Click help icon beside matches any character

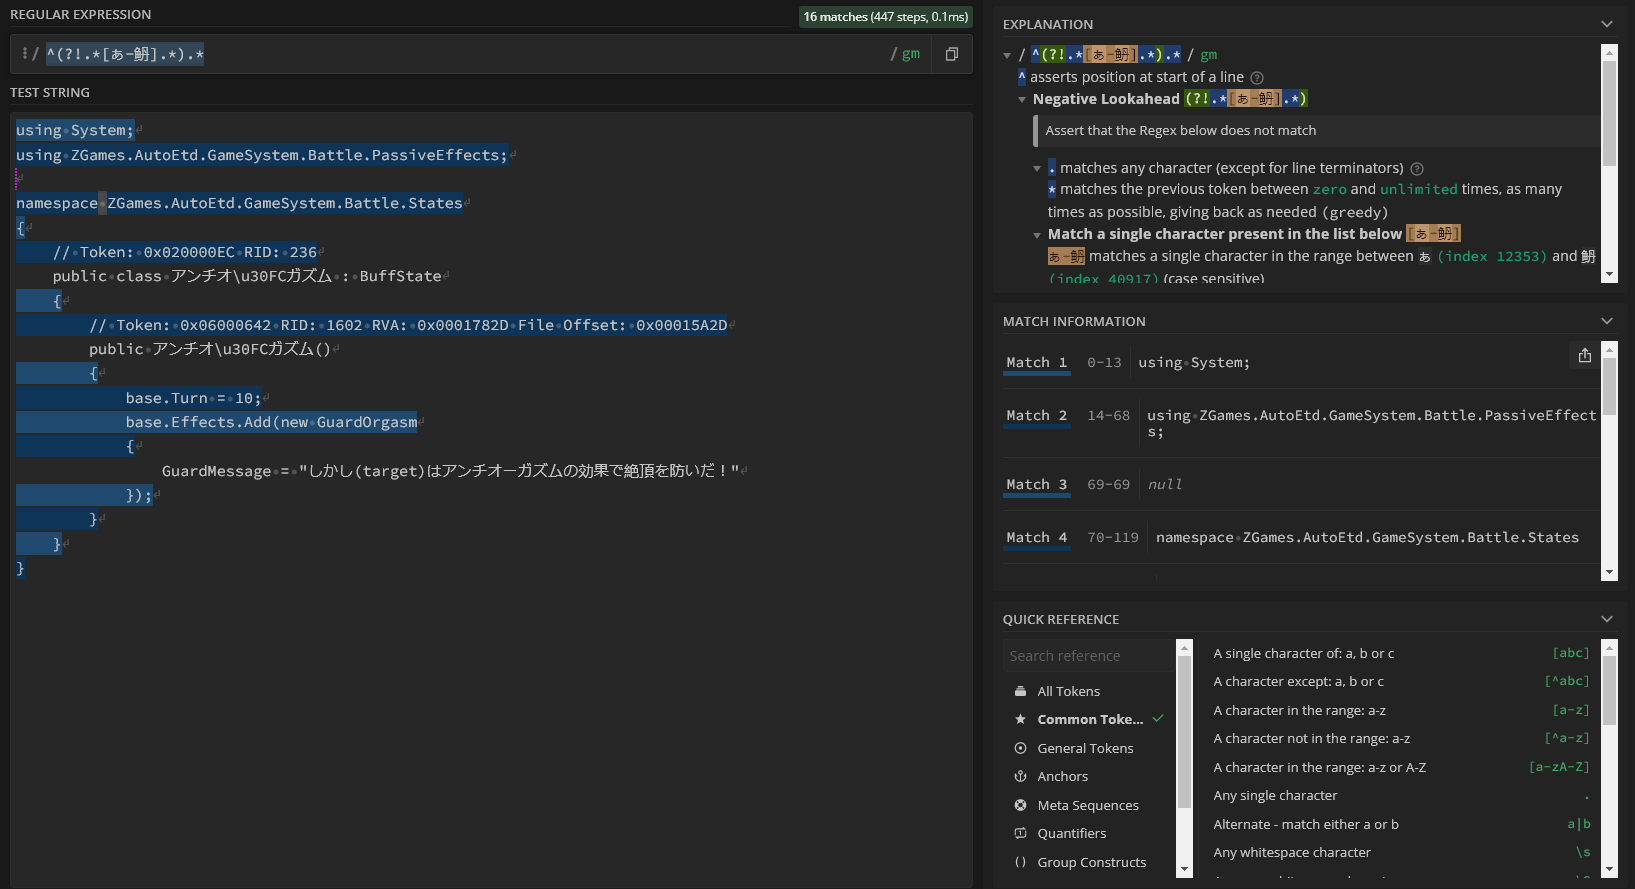click(x=1416, y=169)
